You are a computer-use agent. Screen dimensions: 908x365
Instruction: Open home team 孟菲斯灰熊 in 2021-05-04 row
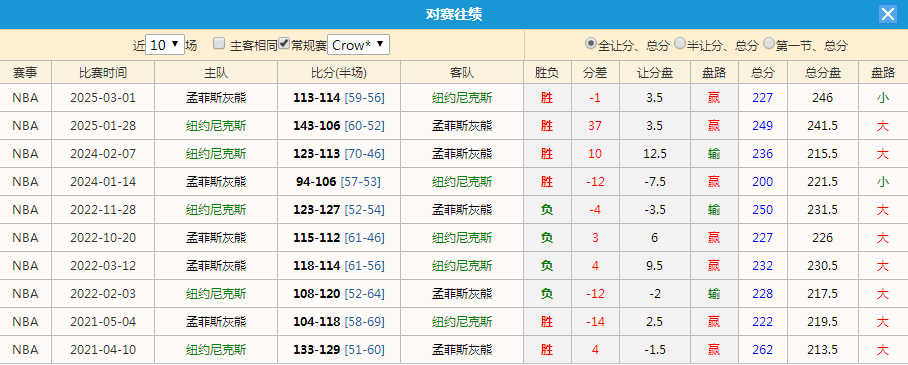click(x=216, y=322)
